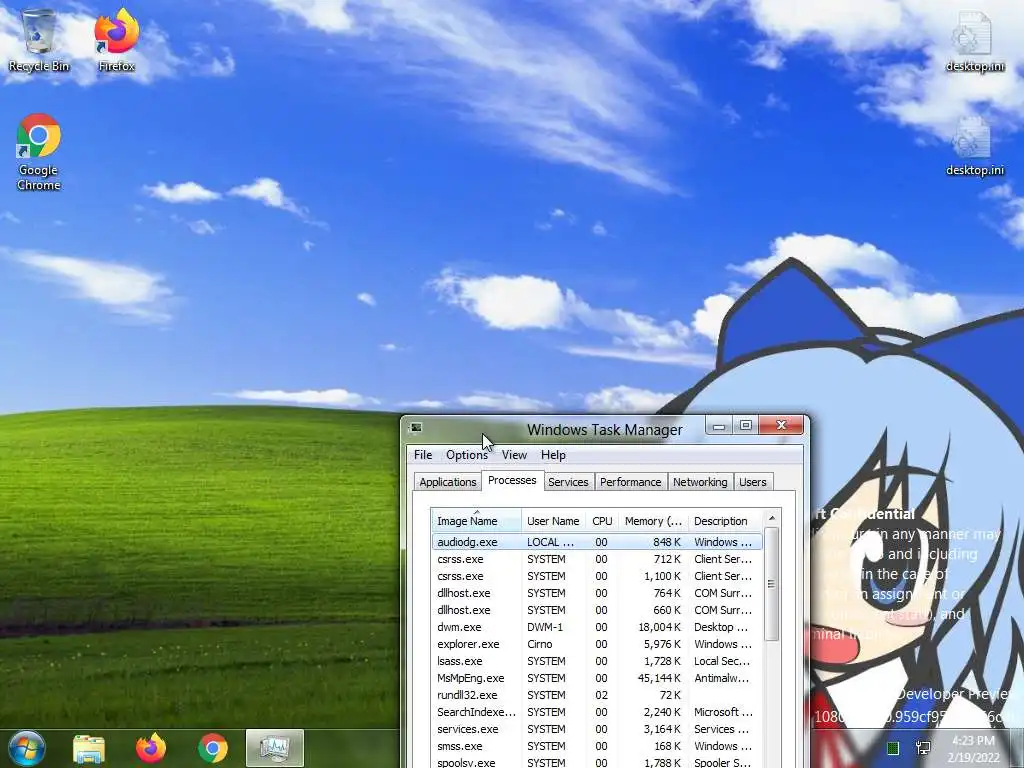
Task: Open File Explorer from the taskbar
Action: 89,748
